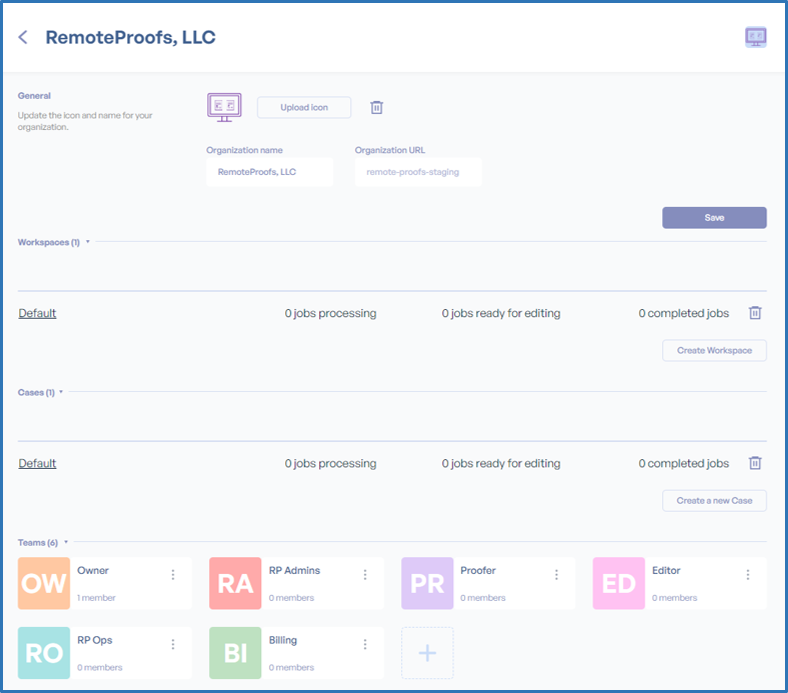Select the RA RP Admins team avatar
This screenshot has height=693, width=788.
coord(235,583)
